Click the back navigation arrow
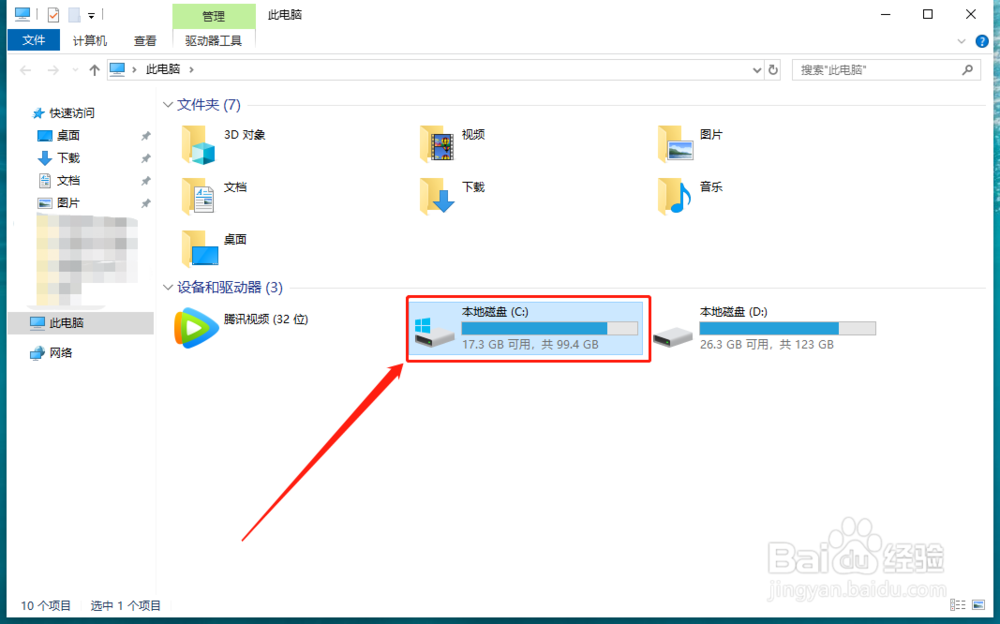 point(26,70)
